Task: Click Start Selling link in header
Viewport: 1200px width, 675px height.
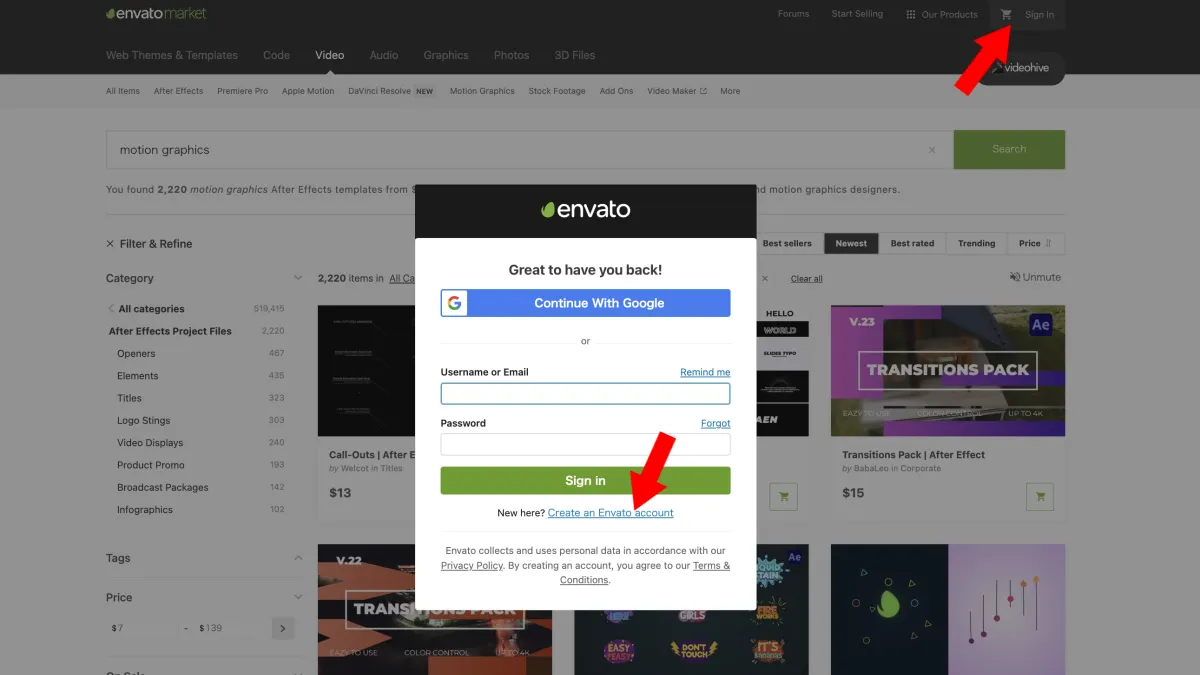Action: point(856,14)
